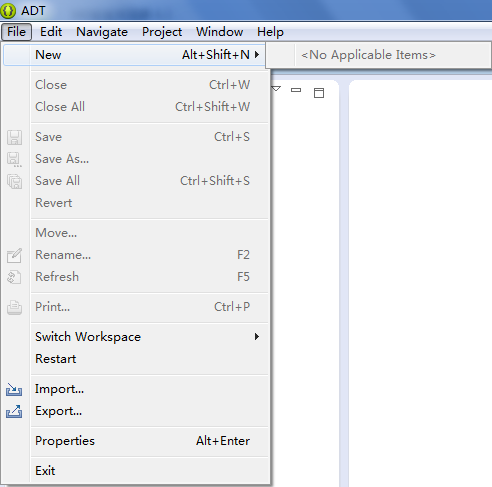Click the Alt+Shift+N shortcut text
Image resolution: width=492 pixels, height=487 pixels.
click(x=216, y=54)
